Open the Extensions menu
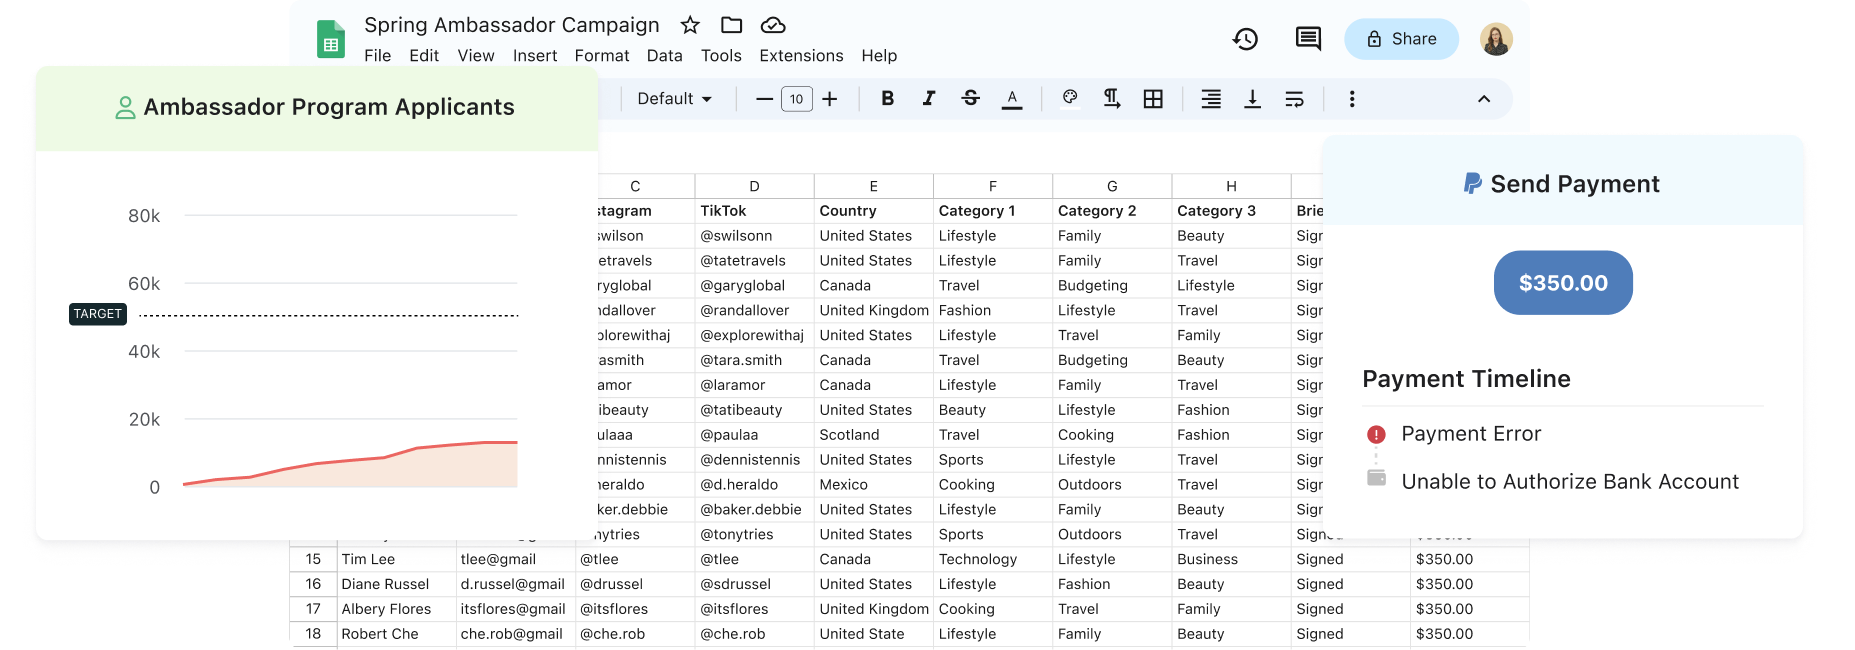The width and height of the screenshot is (1855, 650). click(801, 56)
